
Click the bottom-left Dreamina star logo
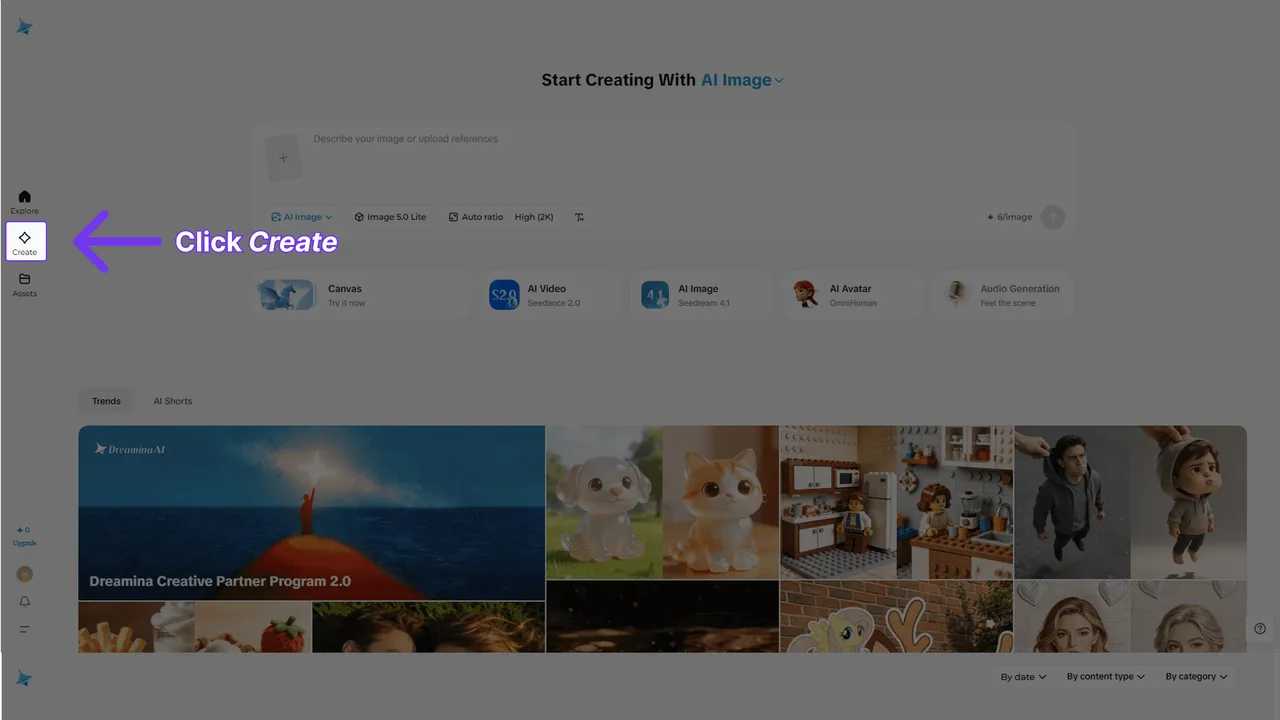click(x=25, y=679)
